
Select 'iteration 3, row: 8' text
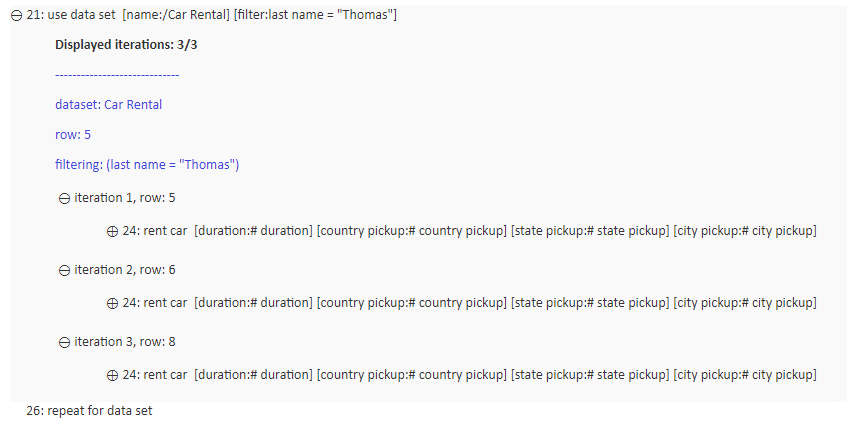[125, 341]
